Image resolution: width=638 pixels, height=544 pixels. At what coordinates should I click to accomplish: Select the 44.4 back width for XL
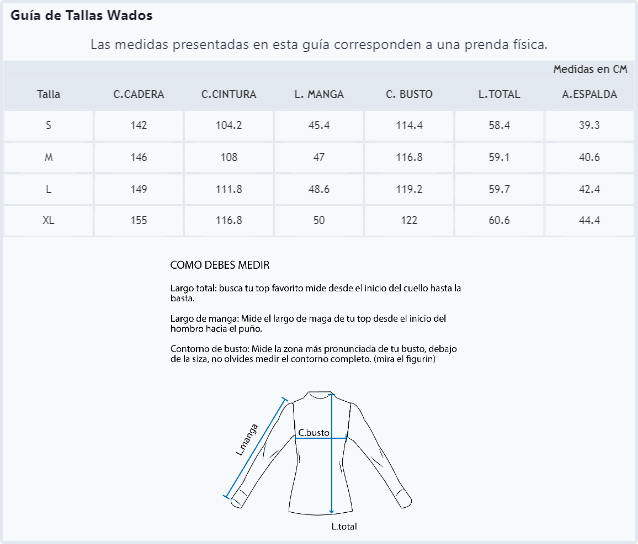pos(589,220)
